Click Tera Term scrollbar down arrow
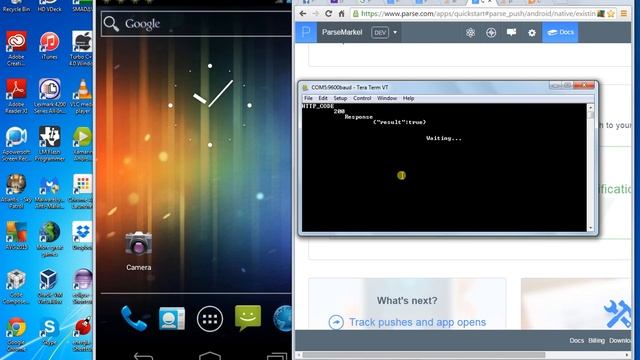 pyautogui.click(x=590, y=228)
